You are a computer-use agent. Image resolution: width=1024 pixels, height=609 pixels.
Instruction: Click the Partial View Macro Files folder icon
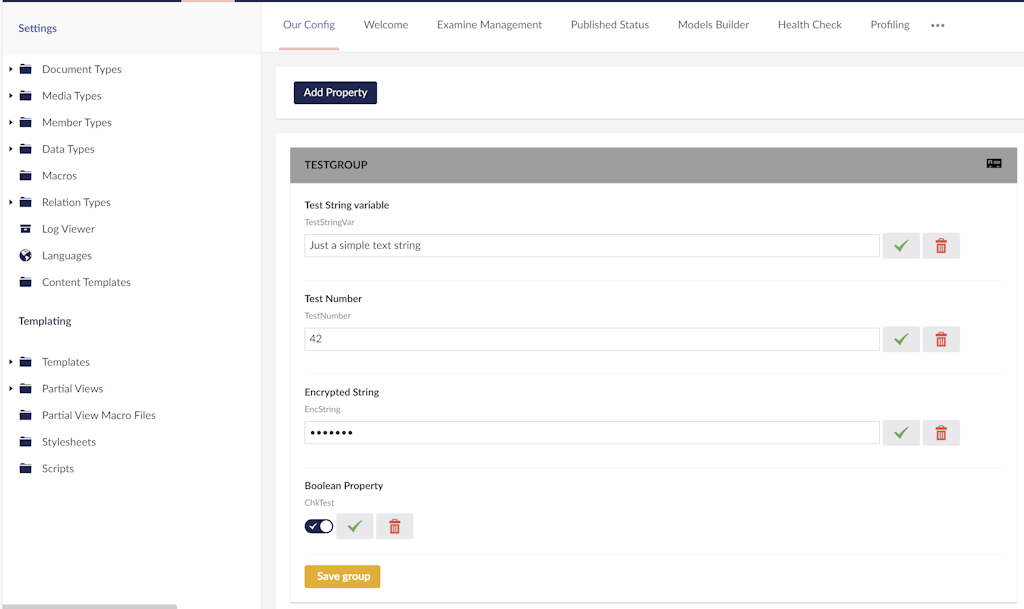point(25,414)
